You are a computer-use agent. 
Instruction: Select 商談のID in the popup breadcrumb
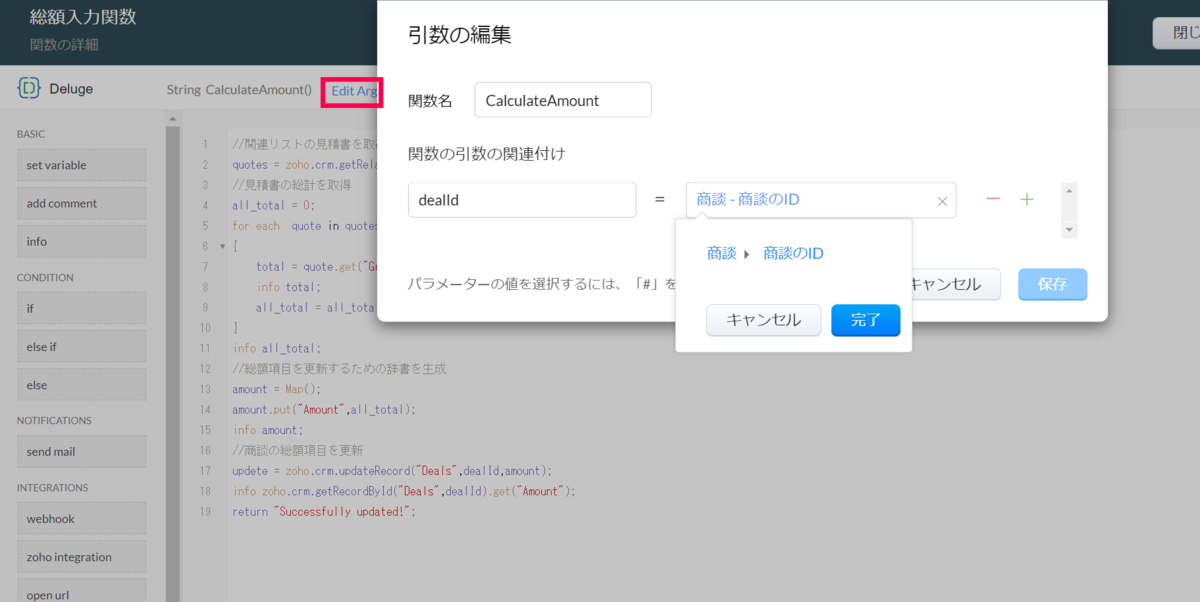point(793,253)
